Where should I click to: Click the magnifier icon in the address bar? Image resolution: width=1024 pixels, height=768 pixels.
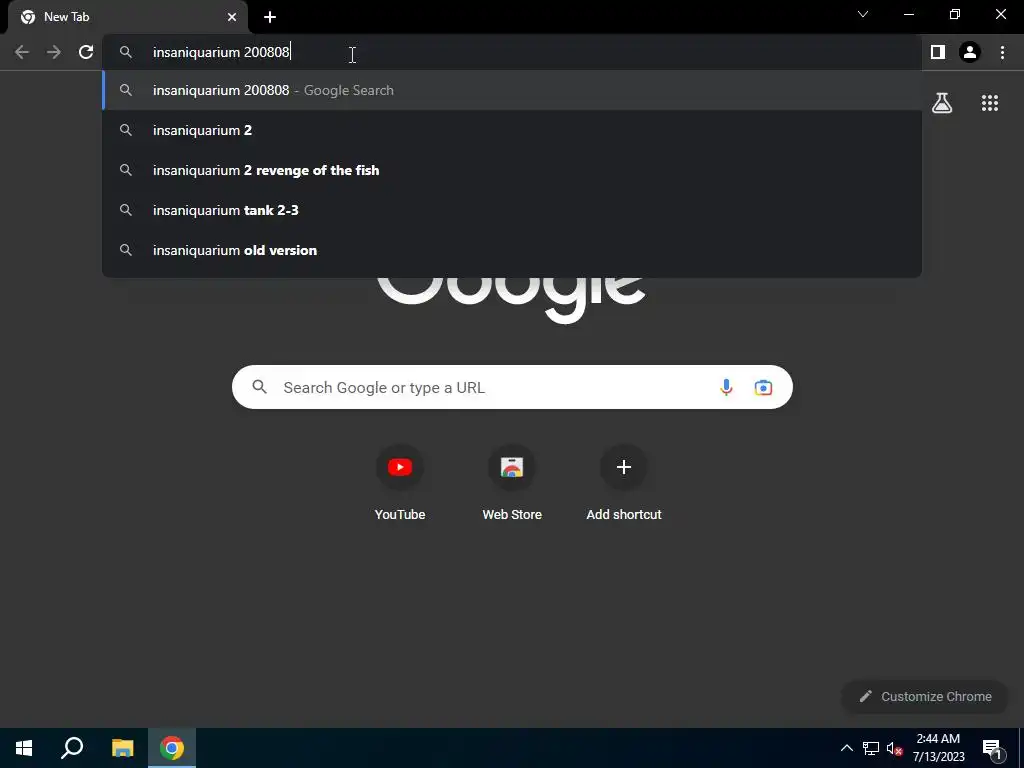click(x=126, y=52)
